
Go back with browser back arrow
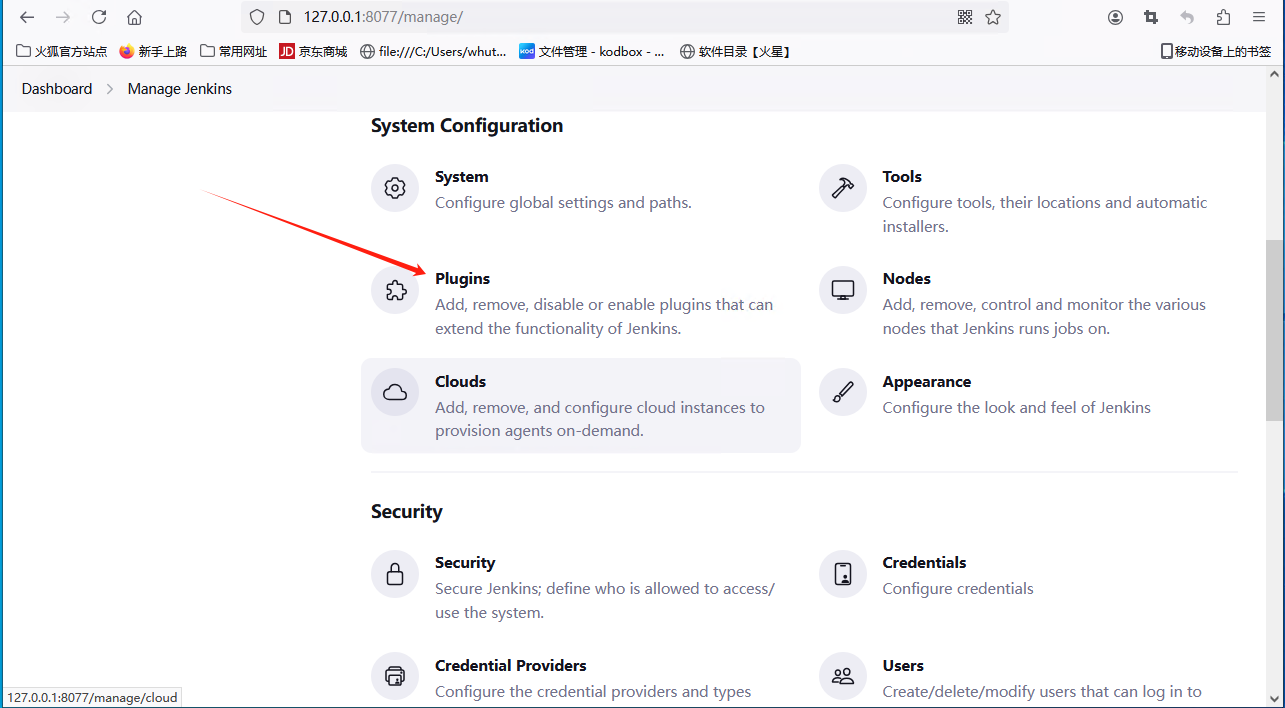(27, 17)
